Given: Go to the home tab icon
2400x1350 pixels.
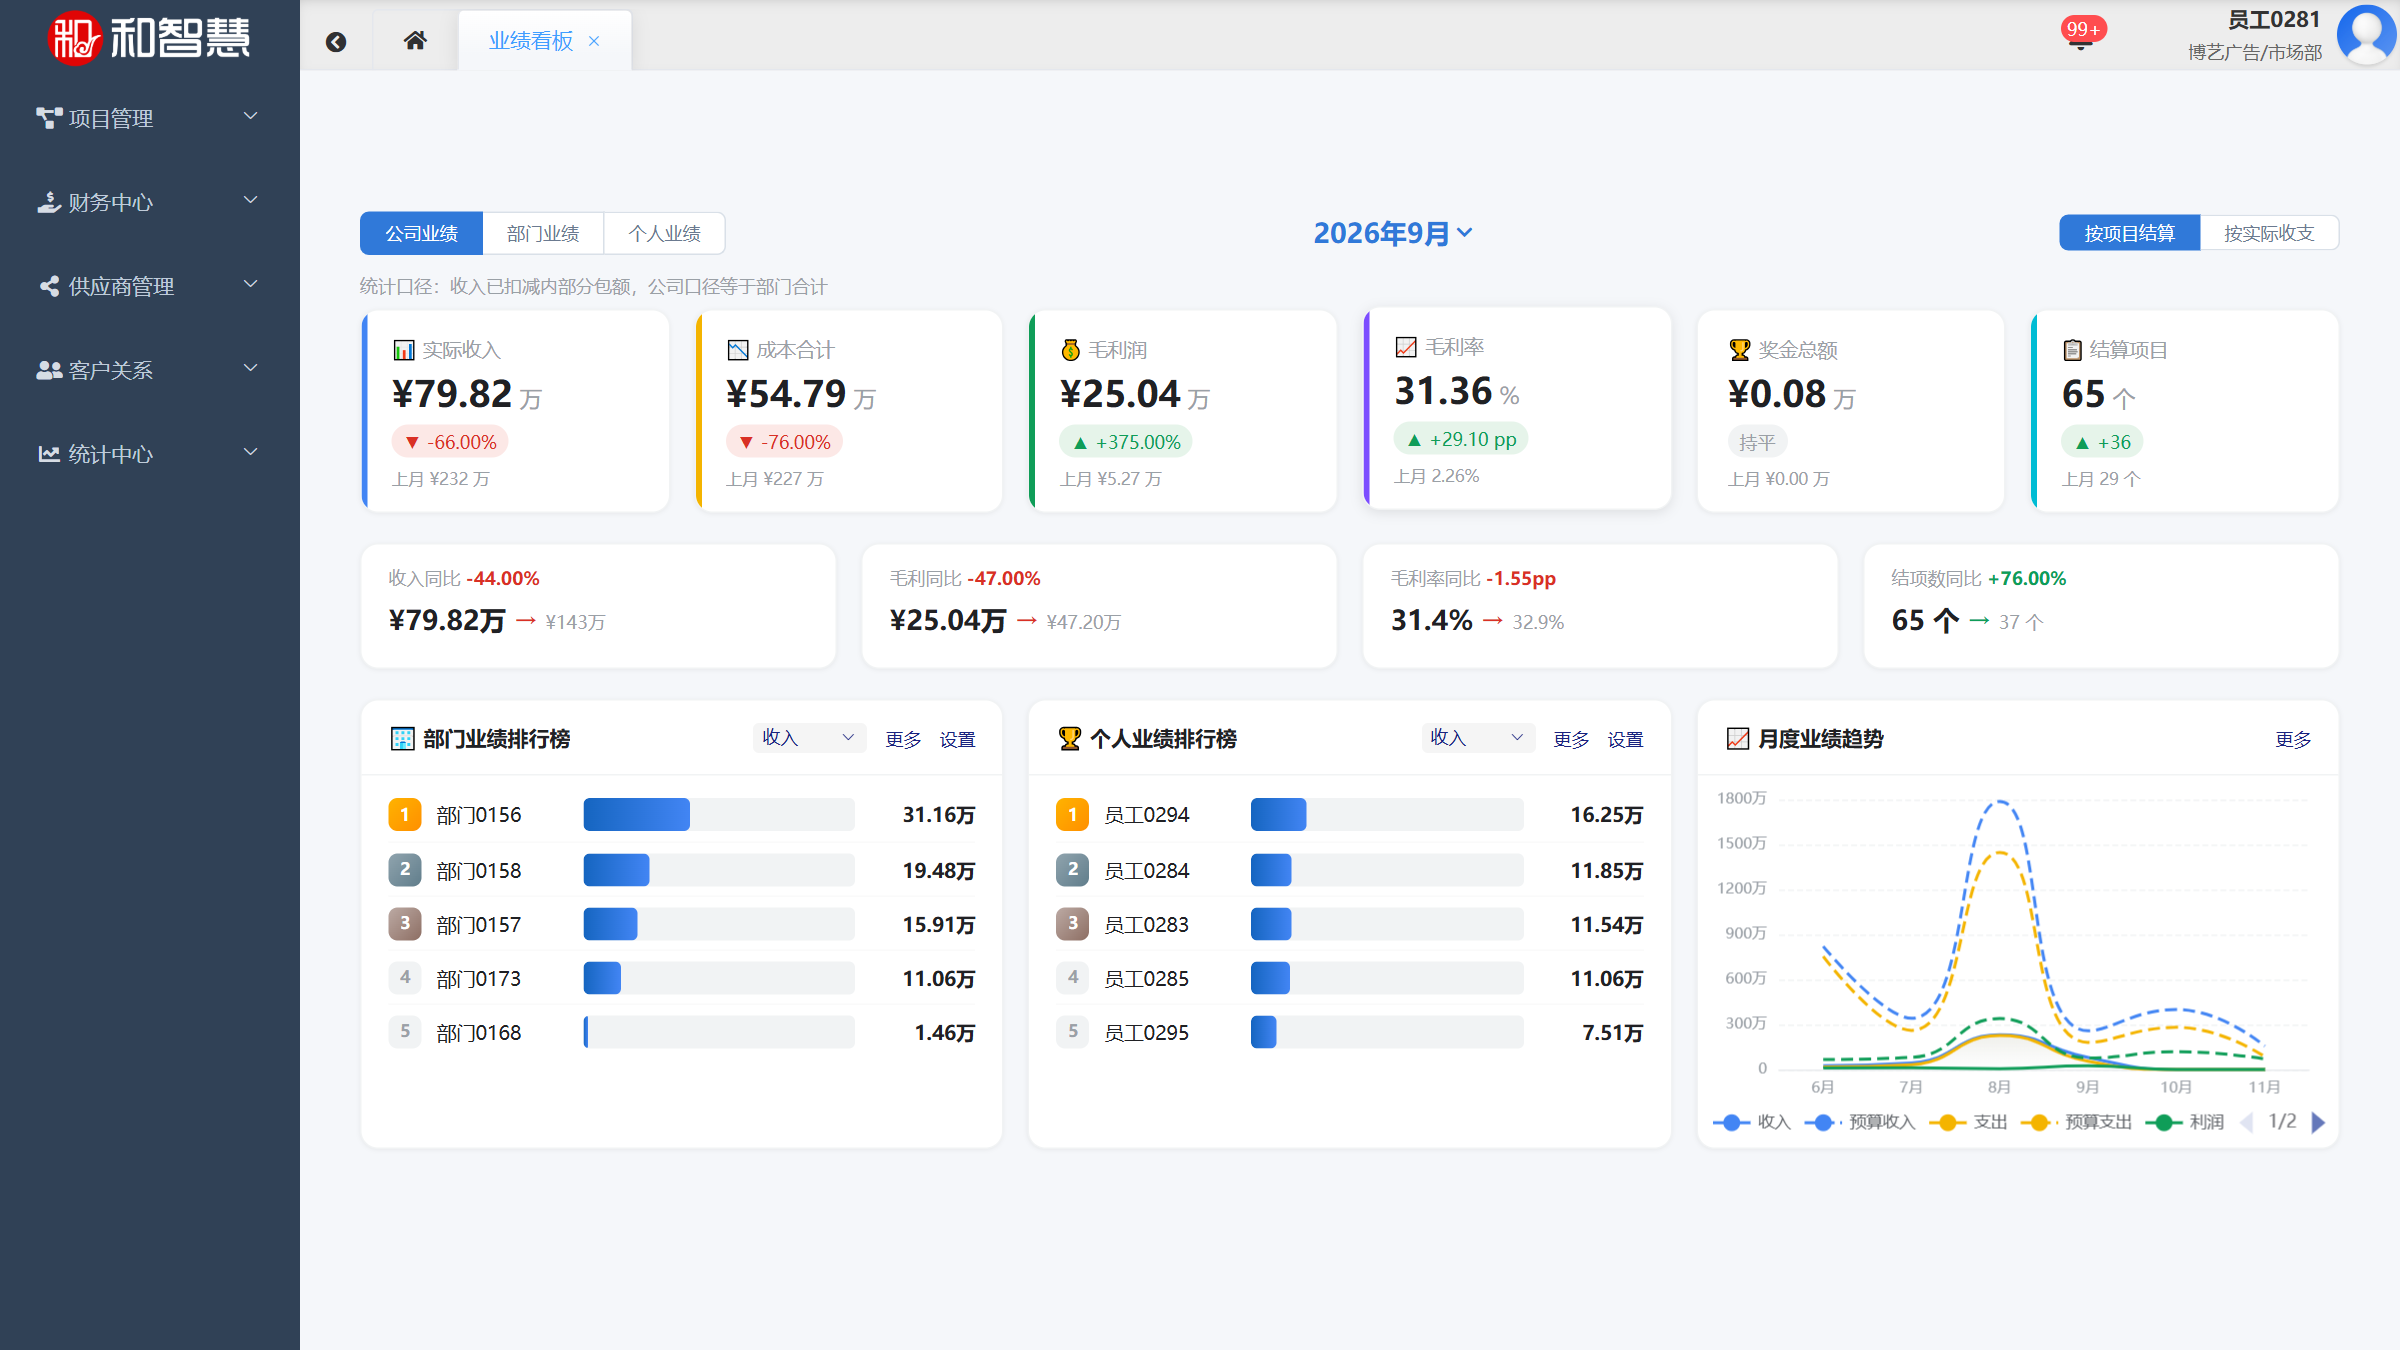Looking at the screenshot, I should pos(415,41).
